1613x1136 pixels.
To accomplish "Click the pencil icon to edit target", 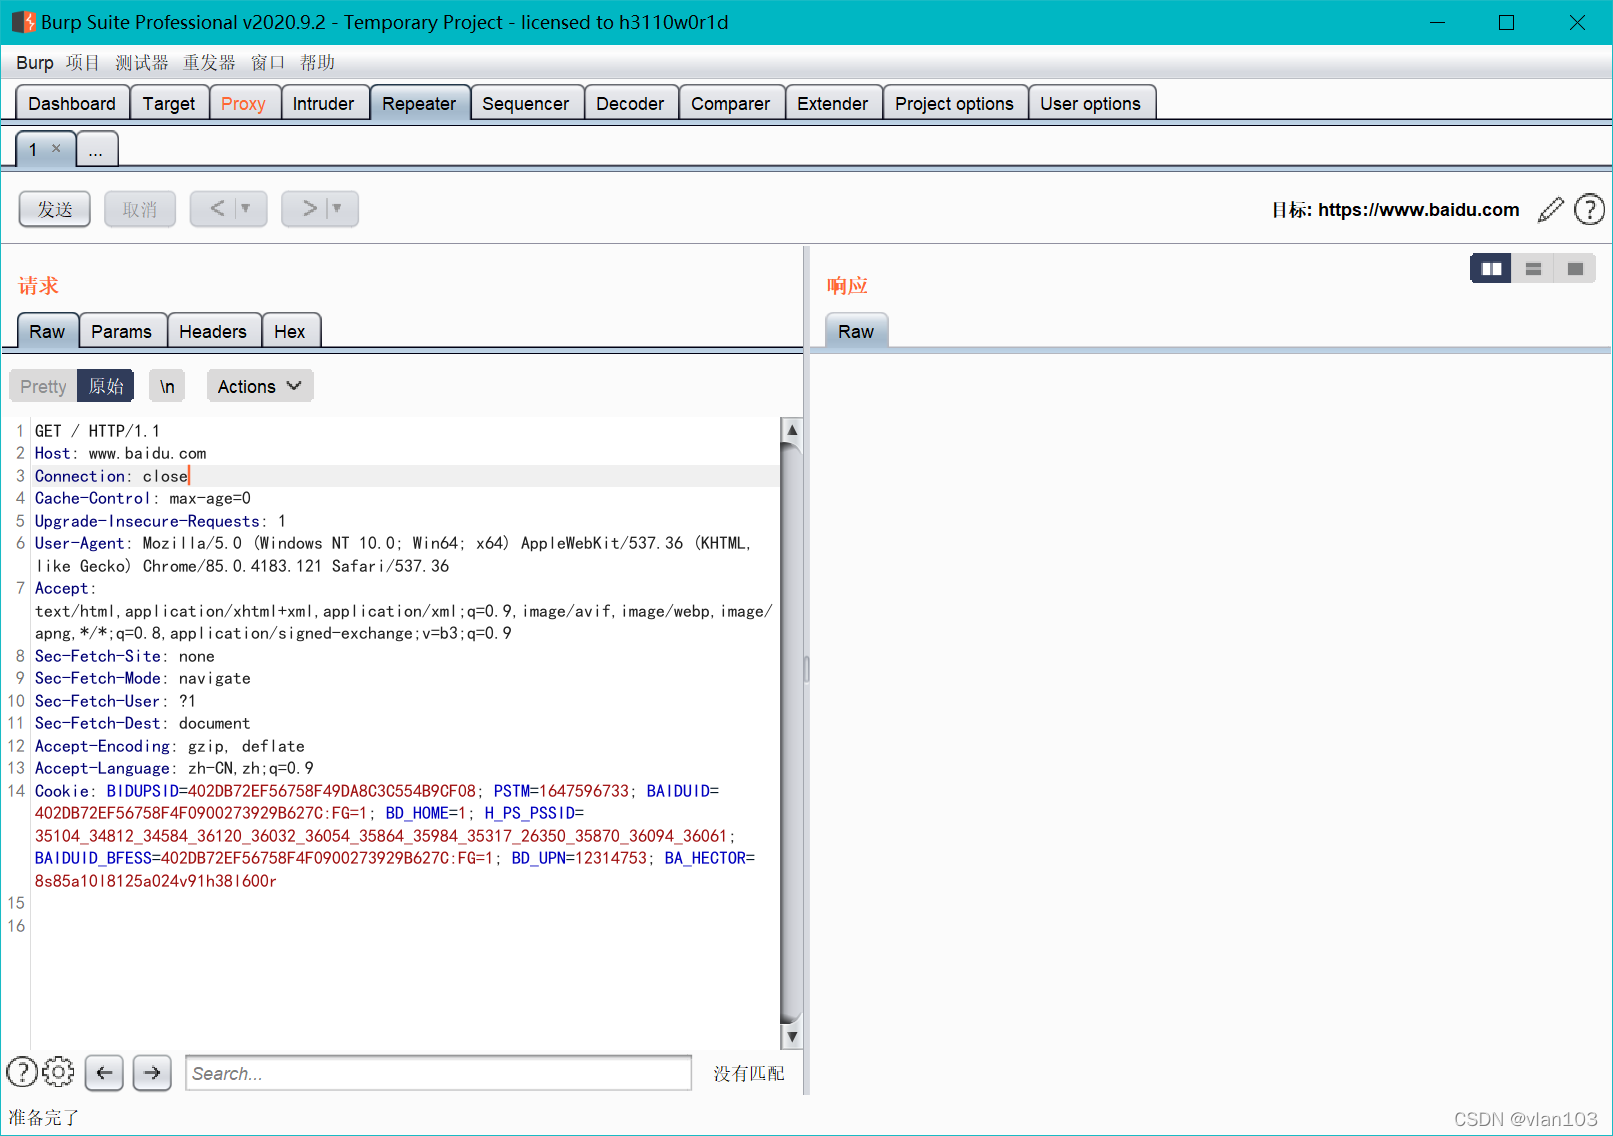I will (x=1550, y=209).
